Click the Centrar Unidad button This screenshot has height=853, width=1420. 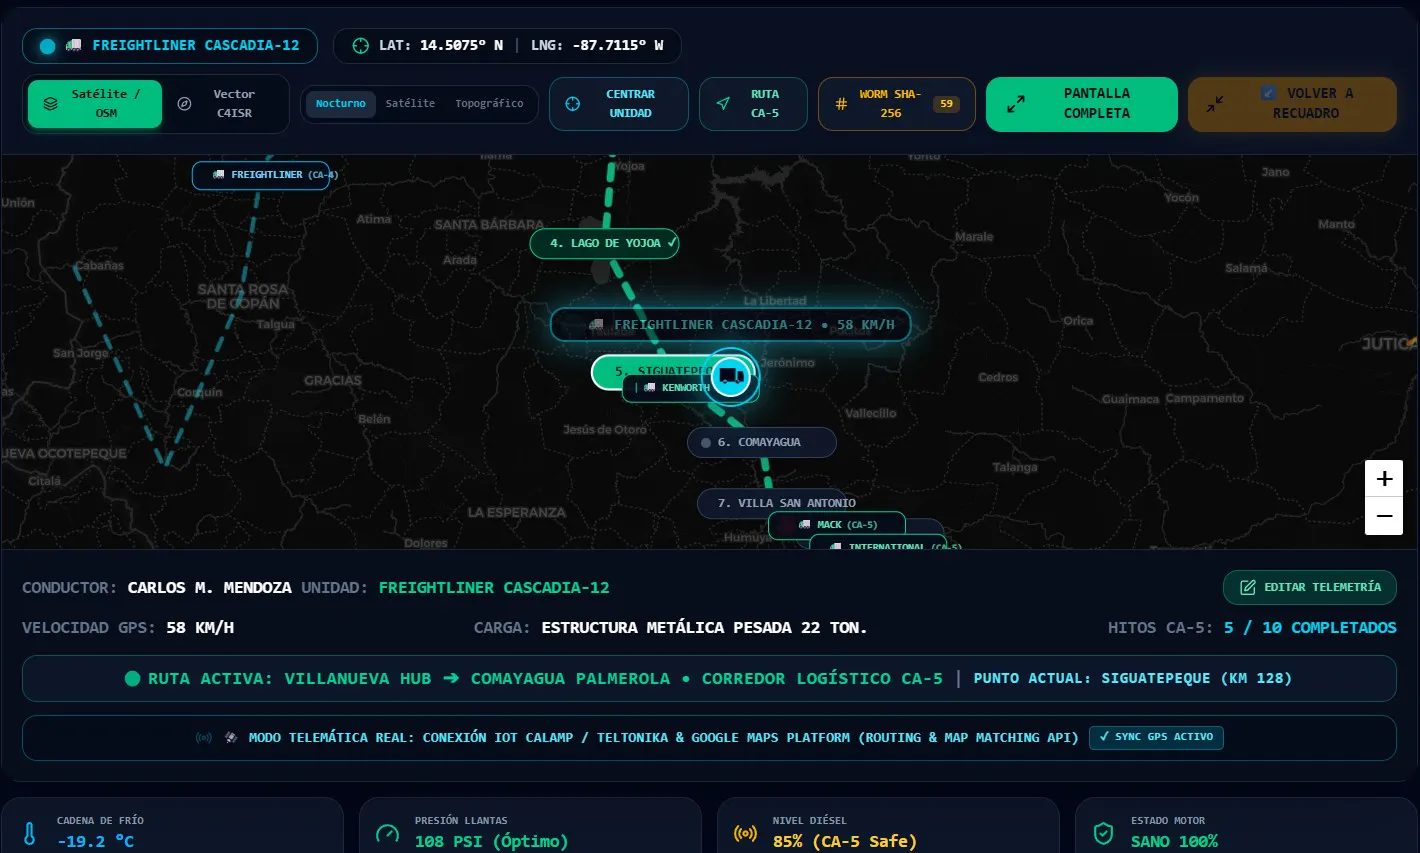tap(619, 104)
